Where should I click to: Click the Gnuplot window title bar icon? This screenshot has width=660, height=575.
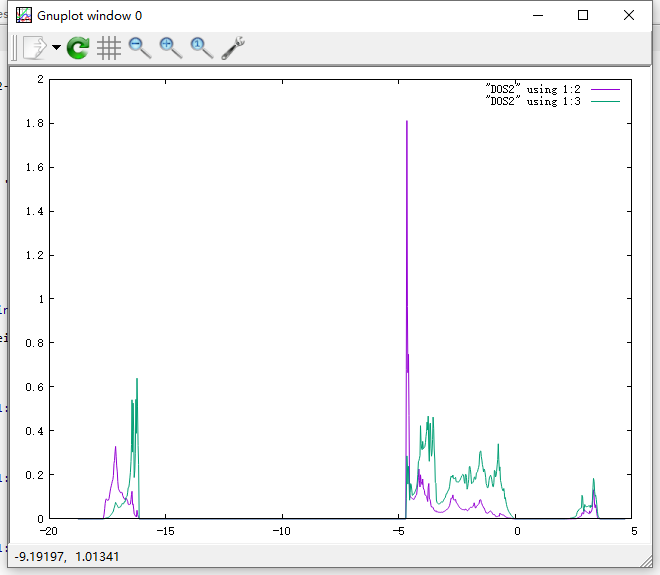[24, 15]
